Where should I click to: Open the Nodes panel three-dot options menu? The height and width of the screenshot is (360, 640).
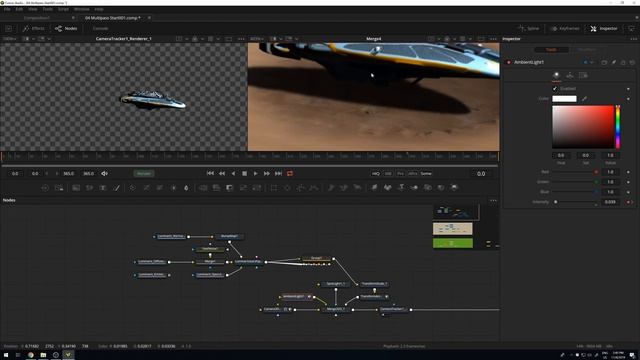(x=493, y=200)
